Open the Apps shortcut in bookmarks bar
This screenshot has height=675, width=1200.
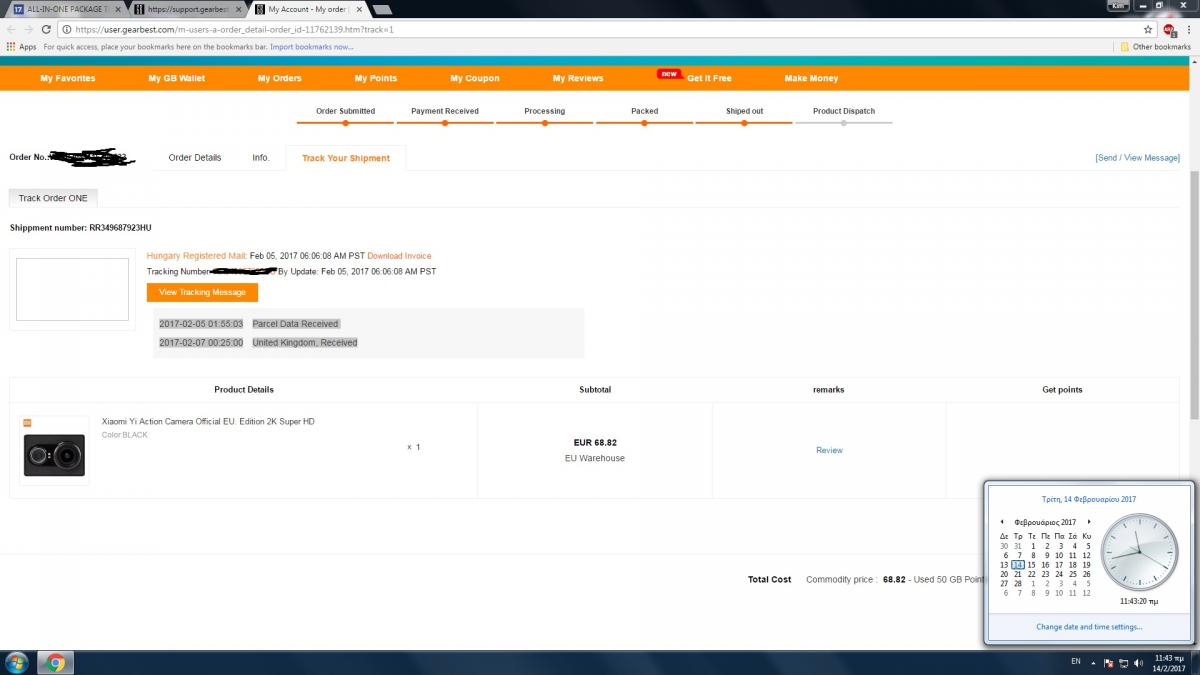click(x=21, y=47)
